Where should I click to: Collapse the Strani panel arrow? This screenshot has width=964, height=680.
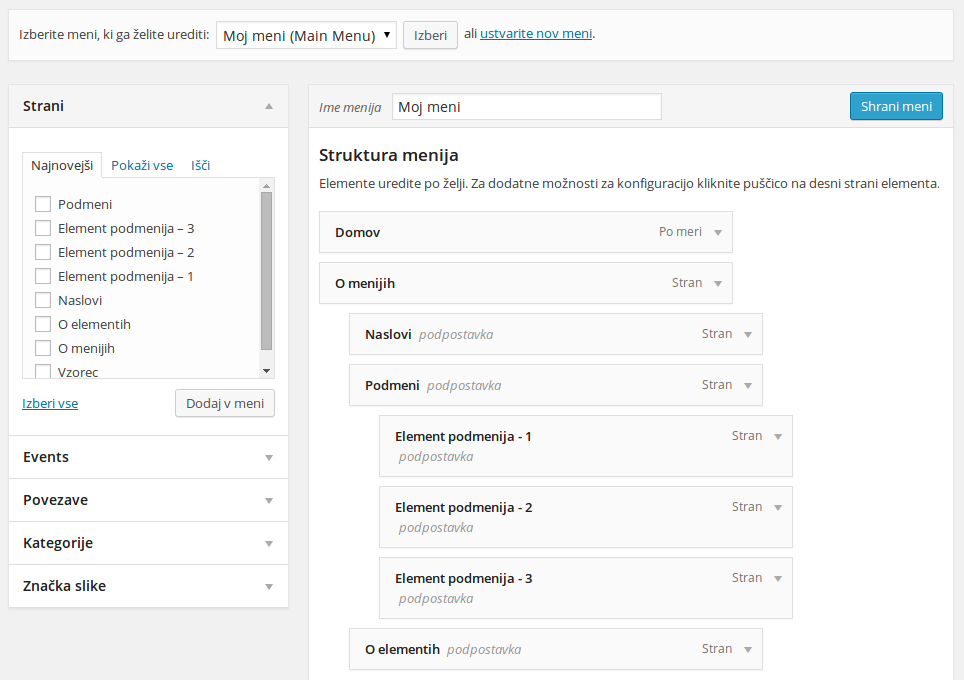[269, 106]
